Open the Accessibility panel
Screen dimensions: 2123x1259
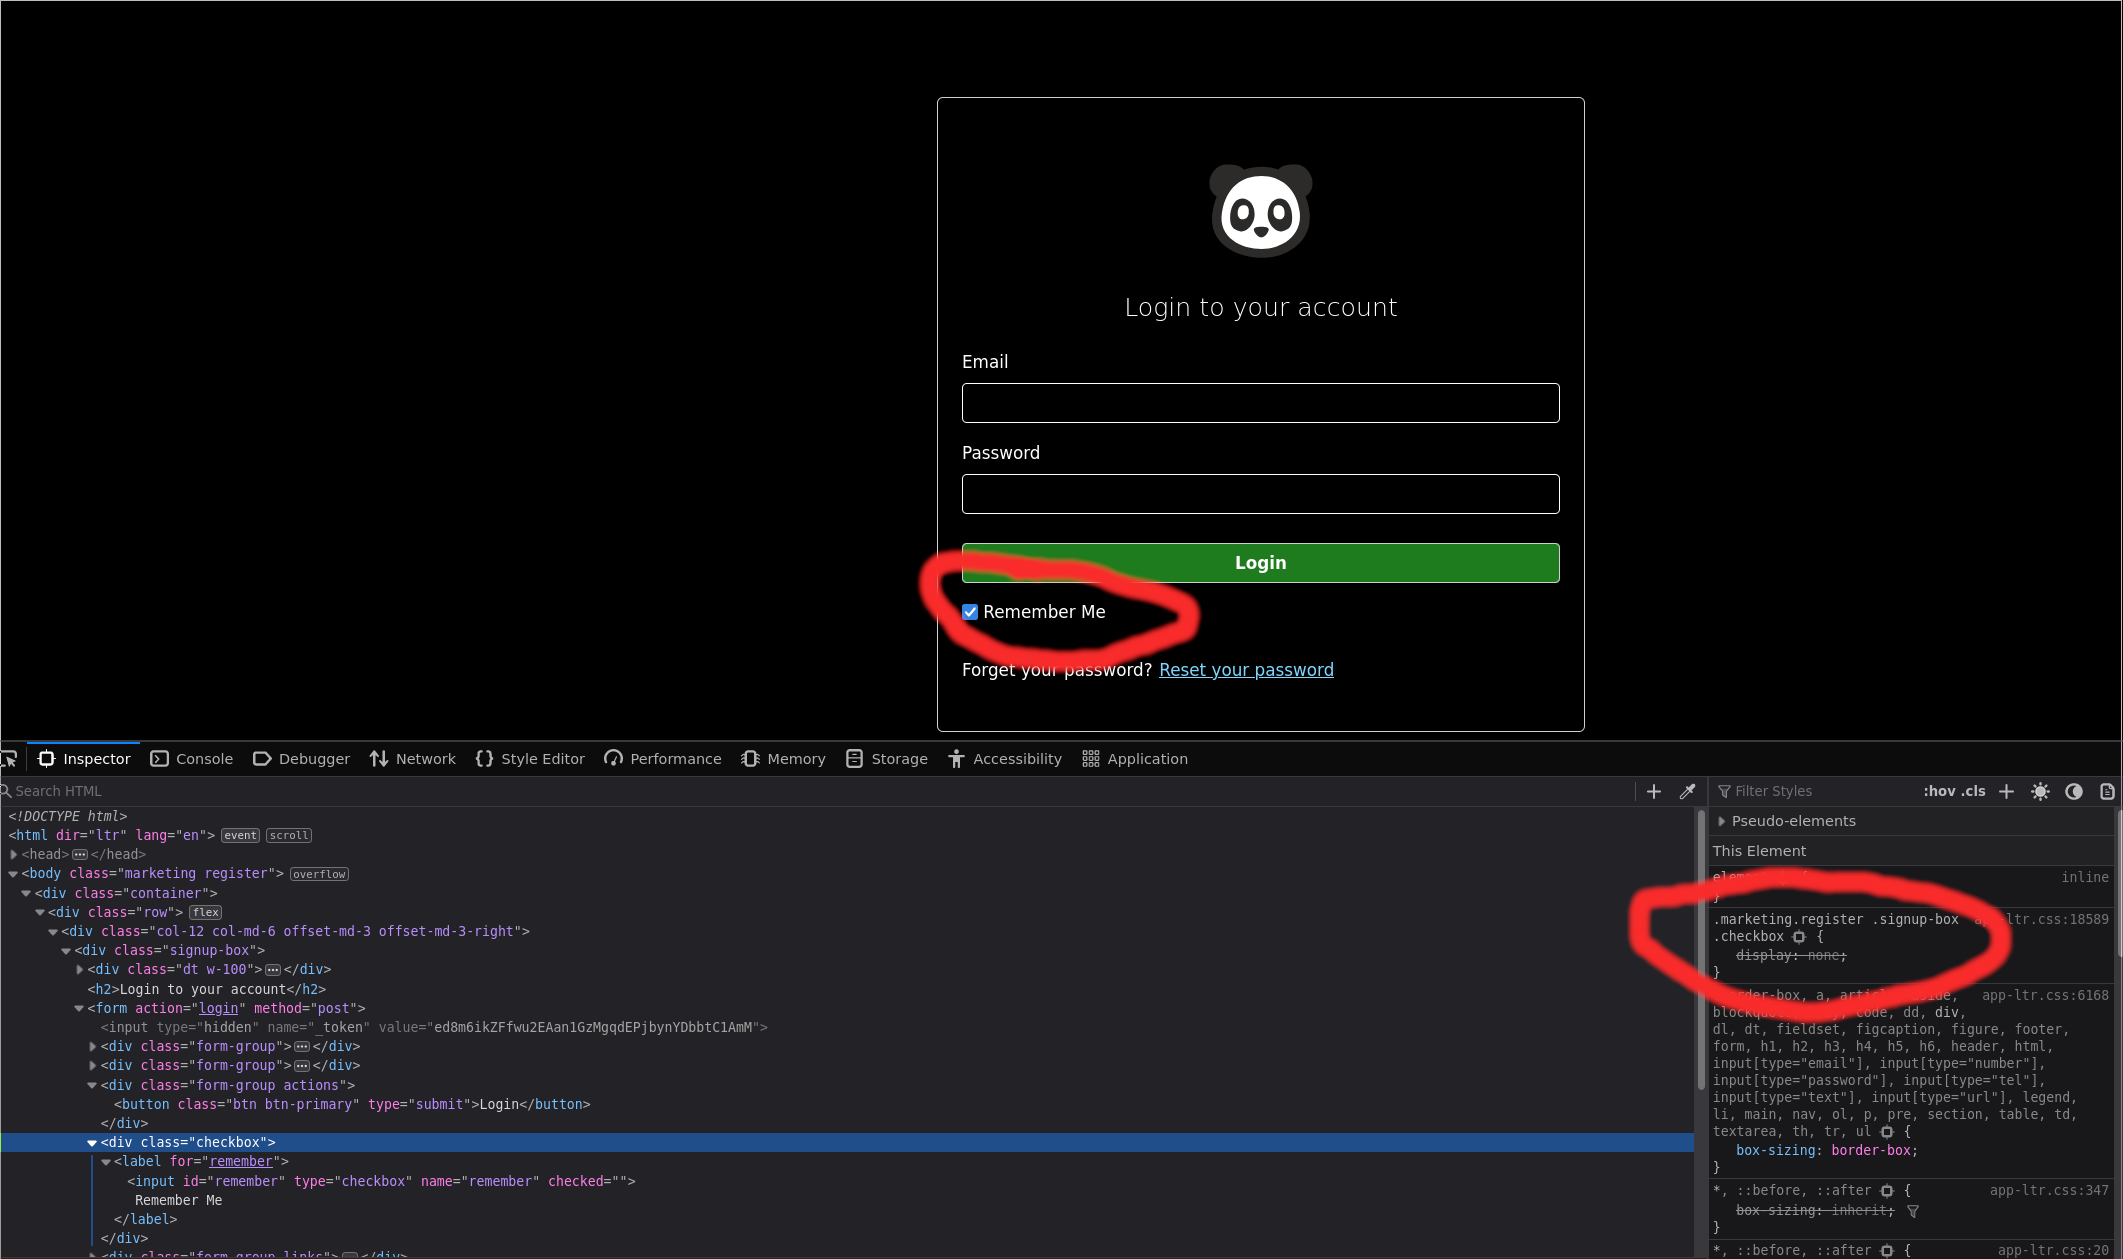1005,759
